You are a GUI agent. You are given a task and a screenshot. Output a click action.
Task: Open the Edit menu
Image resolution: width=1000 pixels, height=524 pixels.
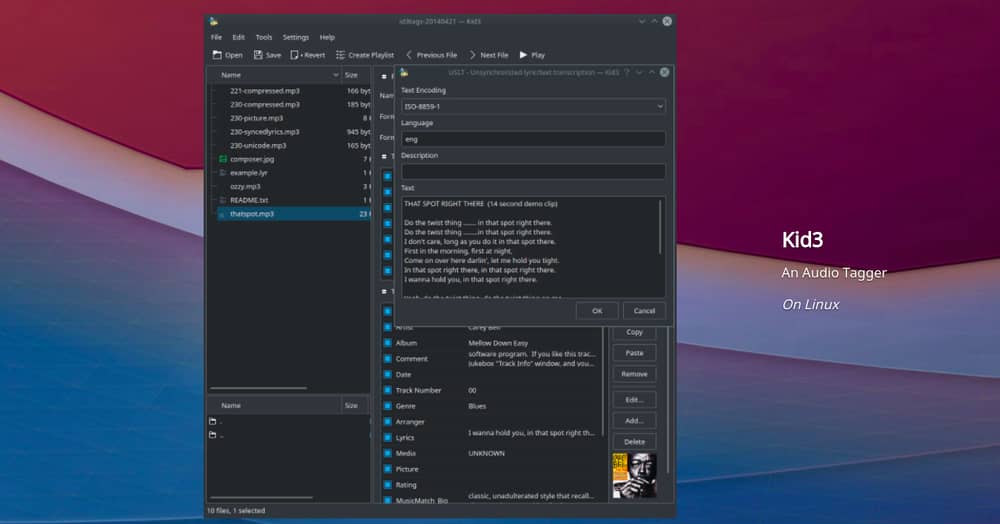pos(238,38)
